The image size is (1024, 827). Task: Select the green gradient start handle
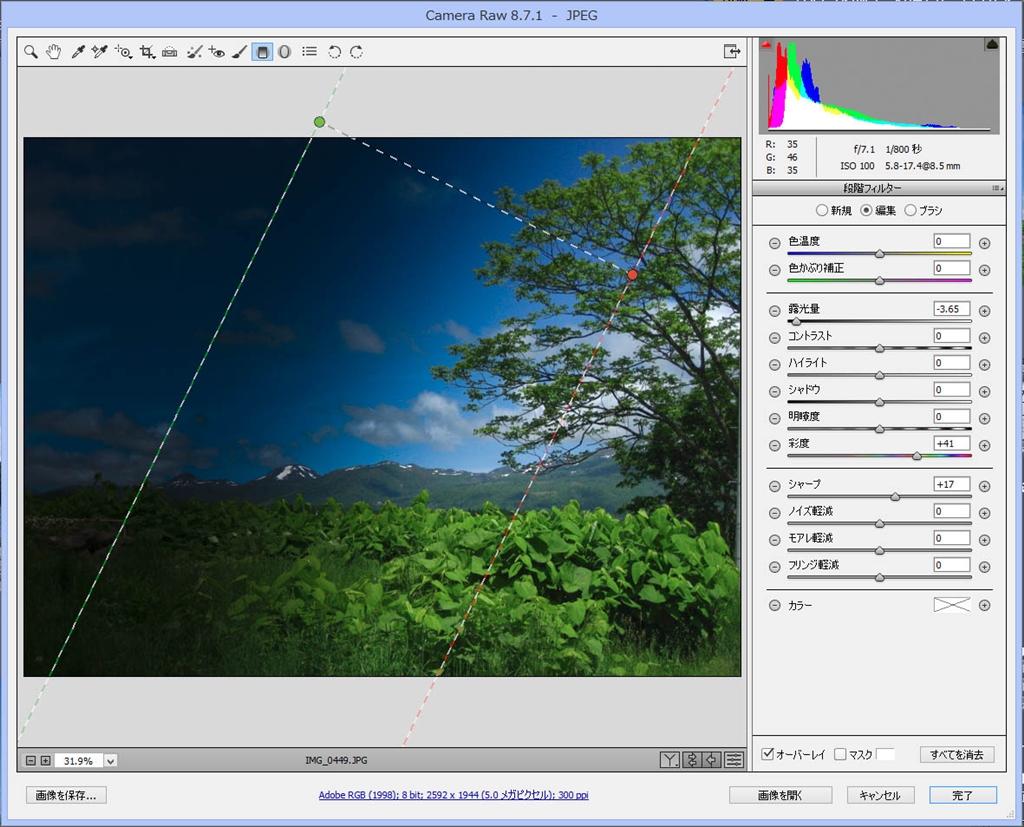click(319, 122)
